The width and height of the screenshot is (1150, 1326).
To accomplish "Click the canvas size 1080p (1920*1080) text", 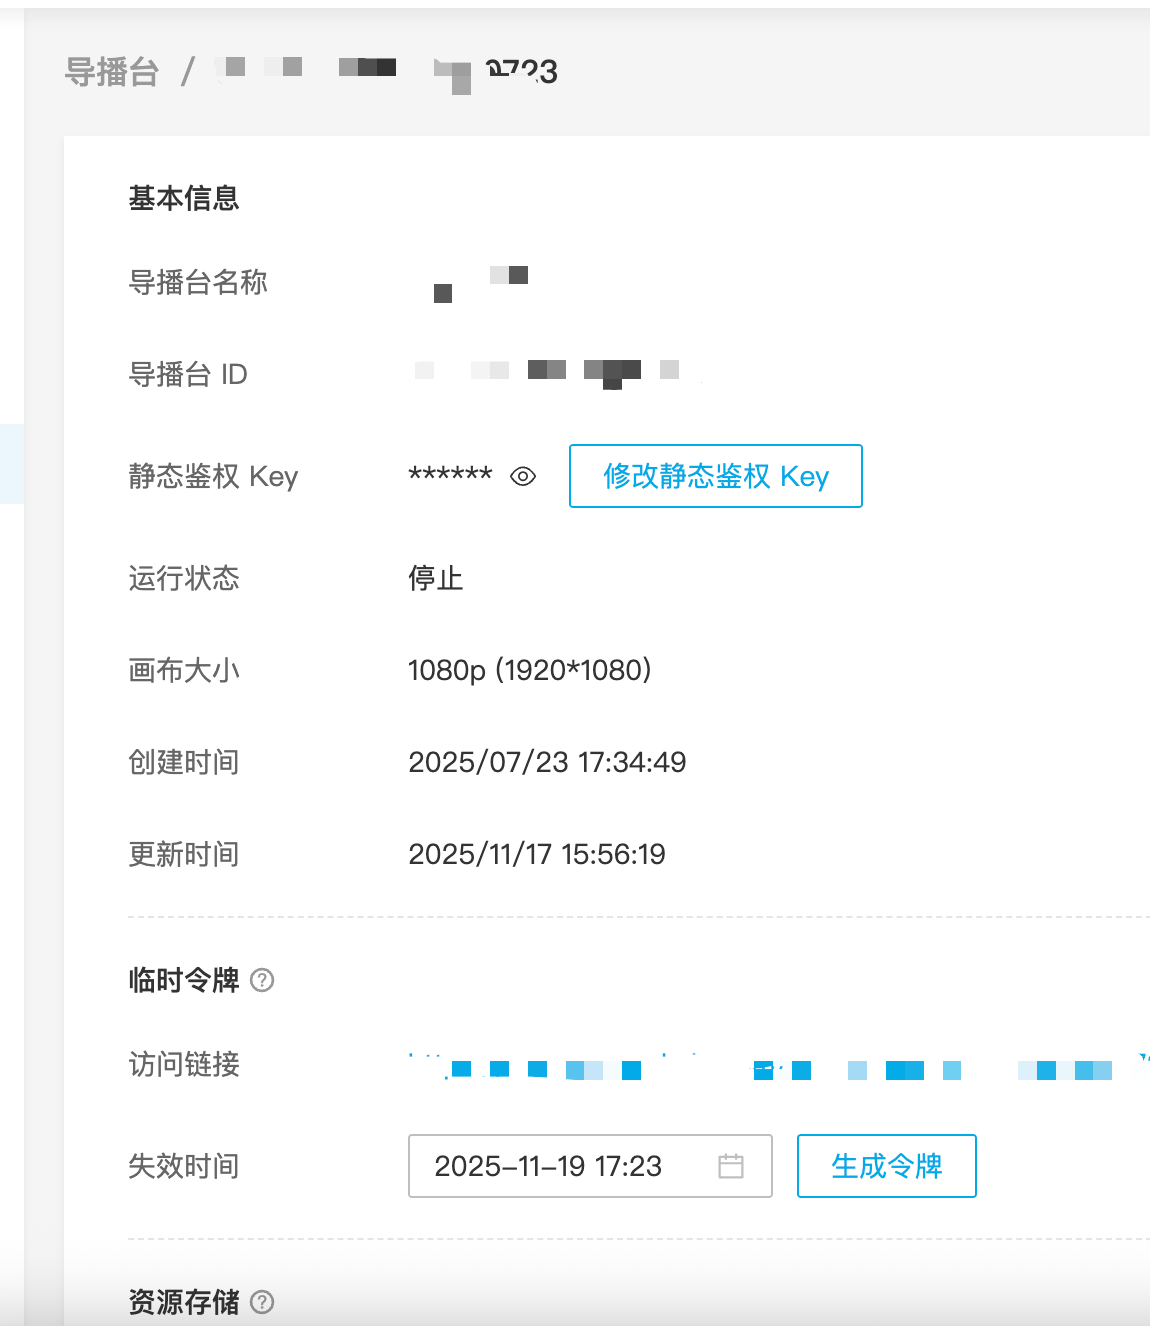I will point(530,670).
